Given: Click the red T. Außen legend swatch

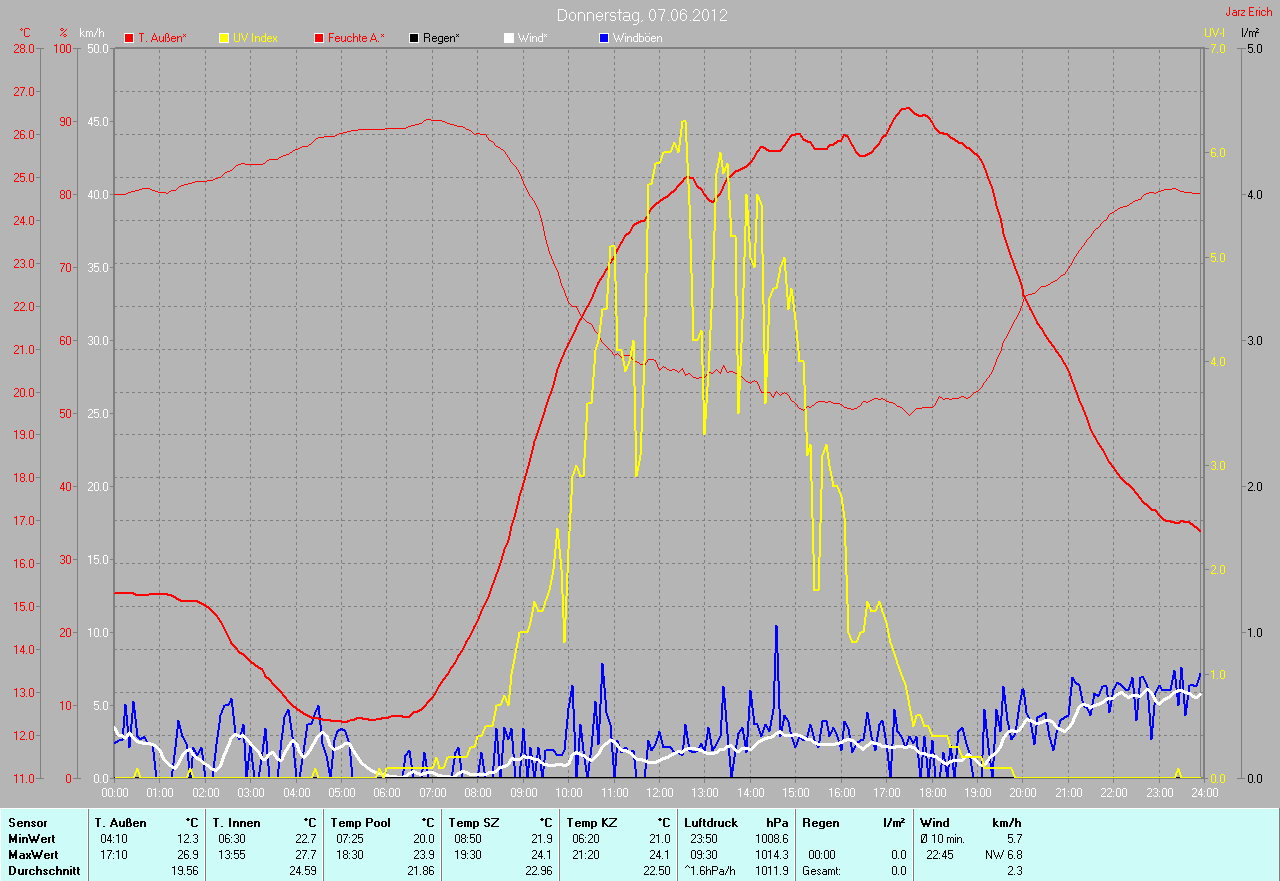Looking at the screenshot, I should pyautogui.click(x=129, y=38).
